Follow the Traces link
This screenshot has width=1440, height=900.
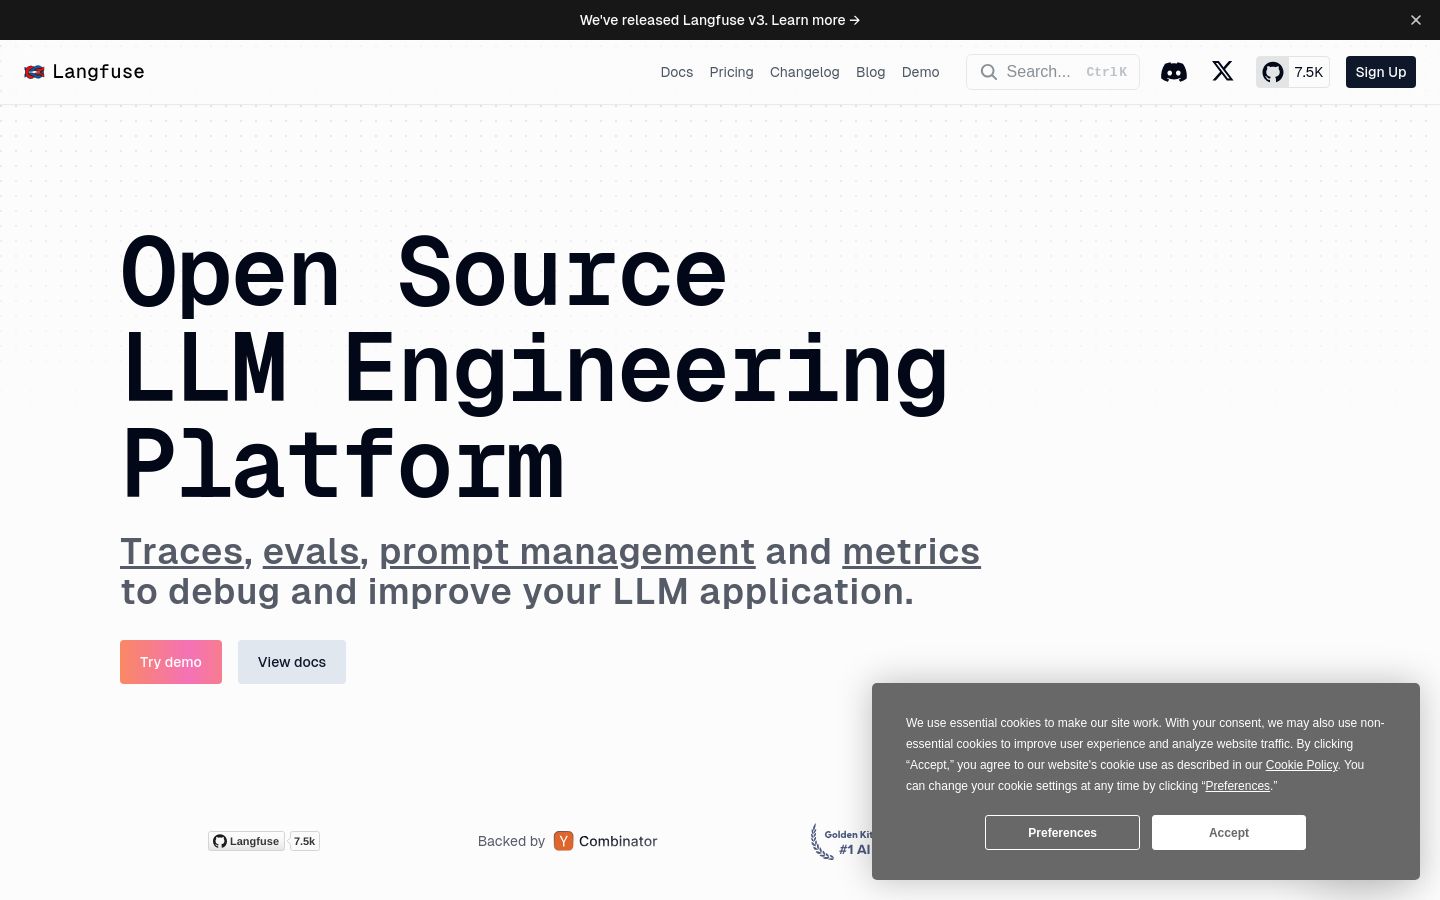[182, 551]
